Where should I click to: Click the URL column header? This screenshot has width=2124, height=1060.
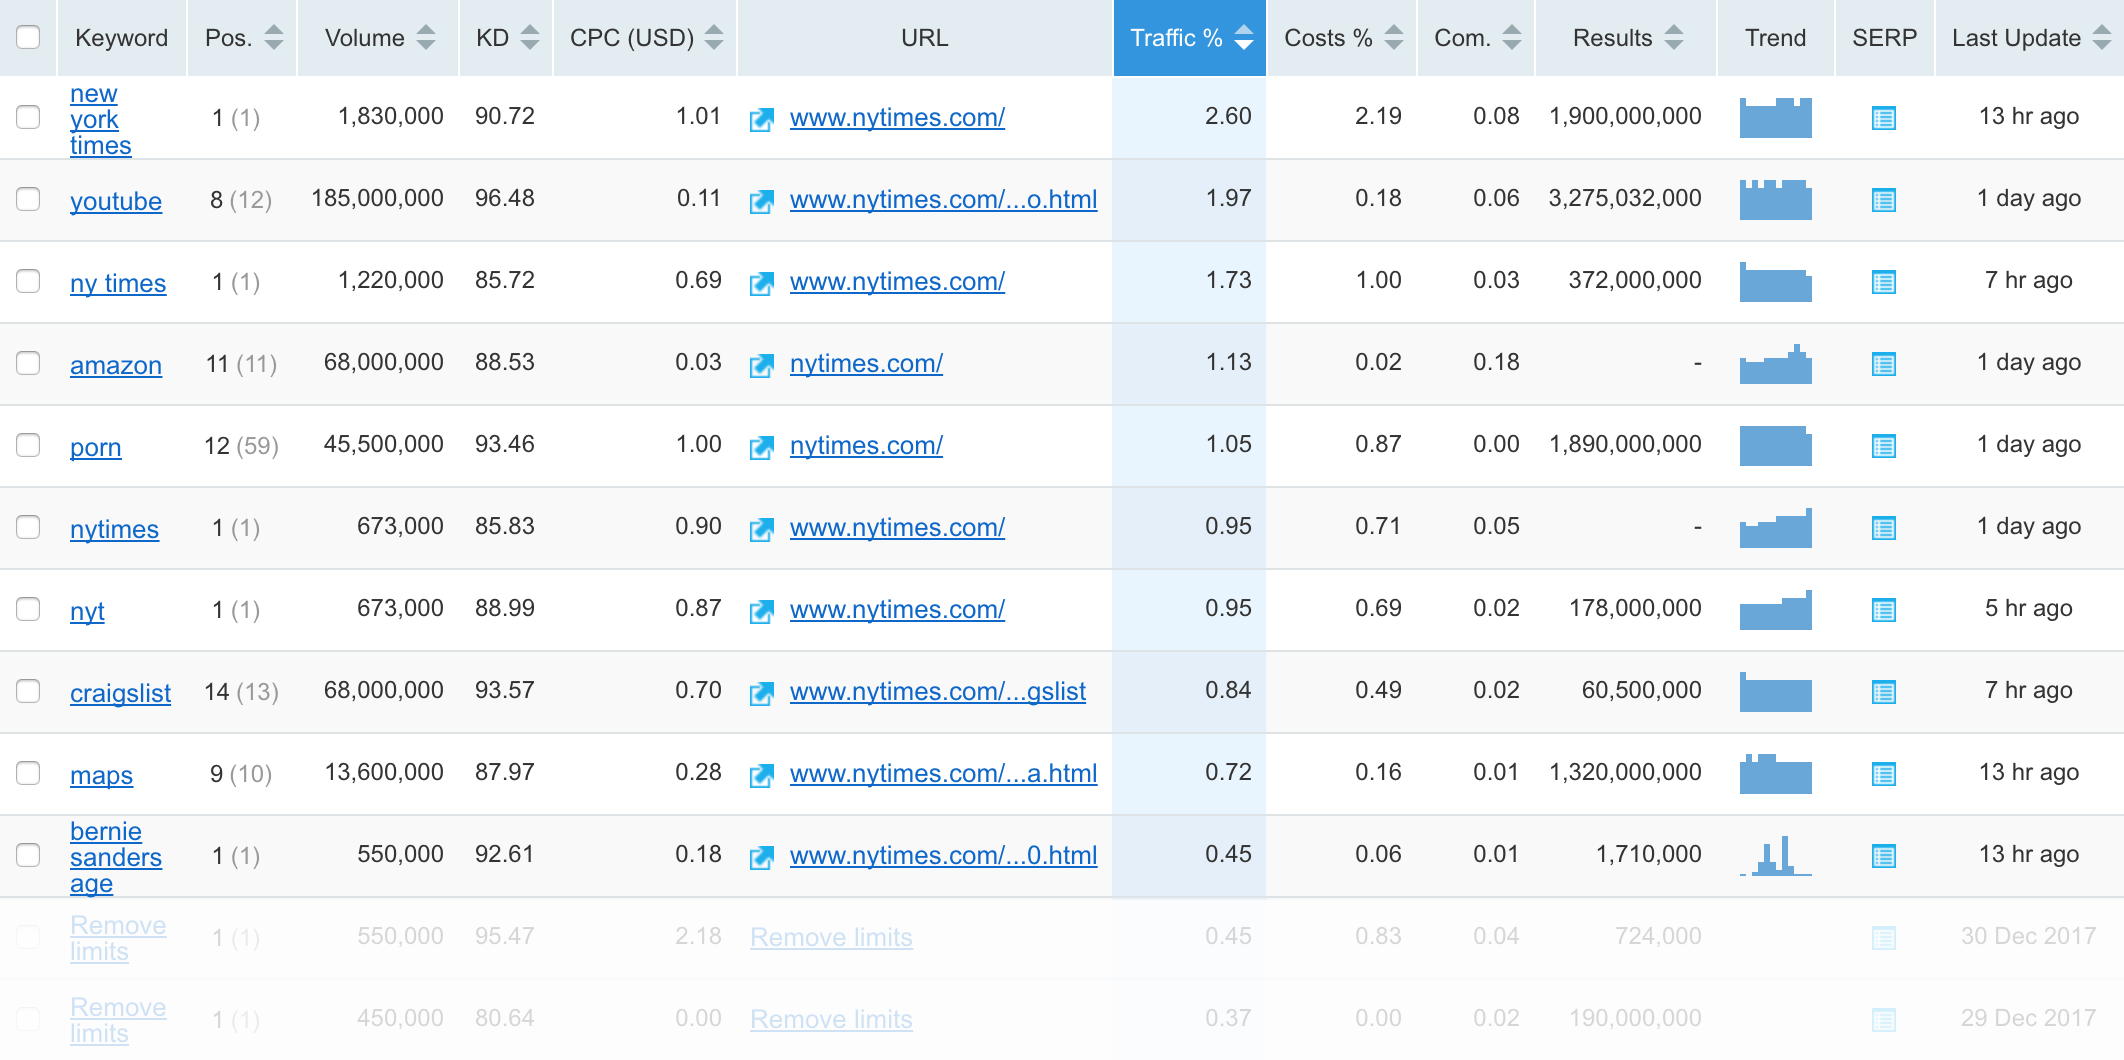(x=924, y=38)
